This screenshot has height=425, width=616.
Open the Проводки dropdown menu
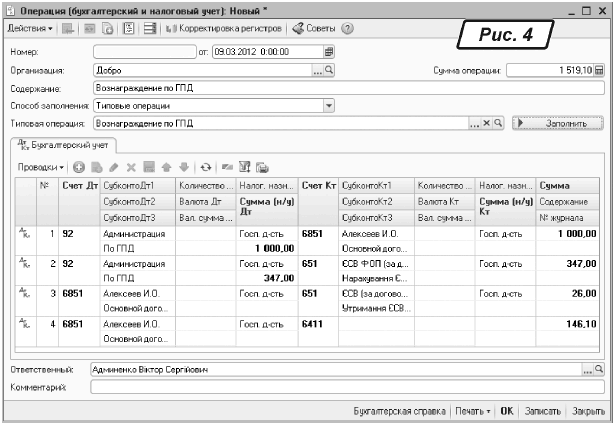point(42,166)
